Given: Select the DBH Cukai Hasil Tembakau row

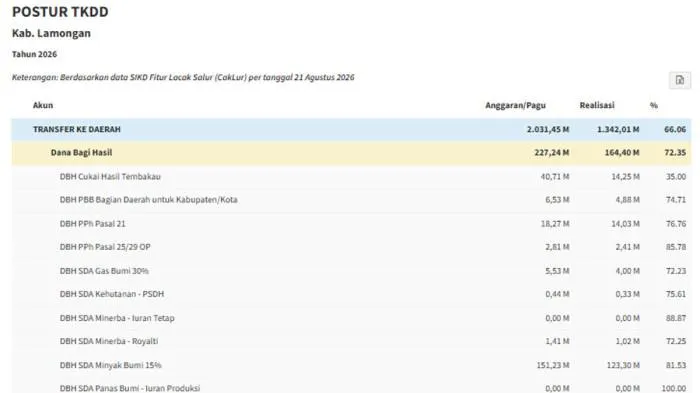Looking at the screenshot, I should click(x=351, y=176).
